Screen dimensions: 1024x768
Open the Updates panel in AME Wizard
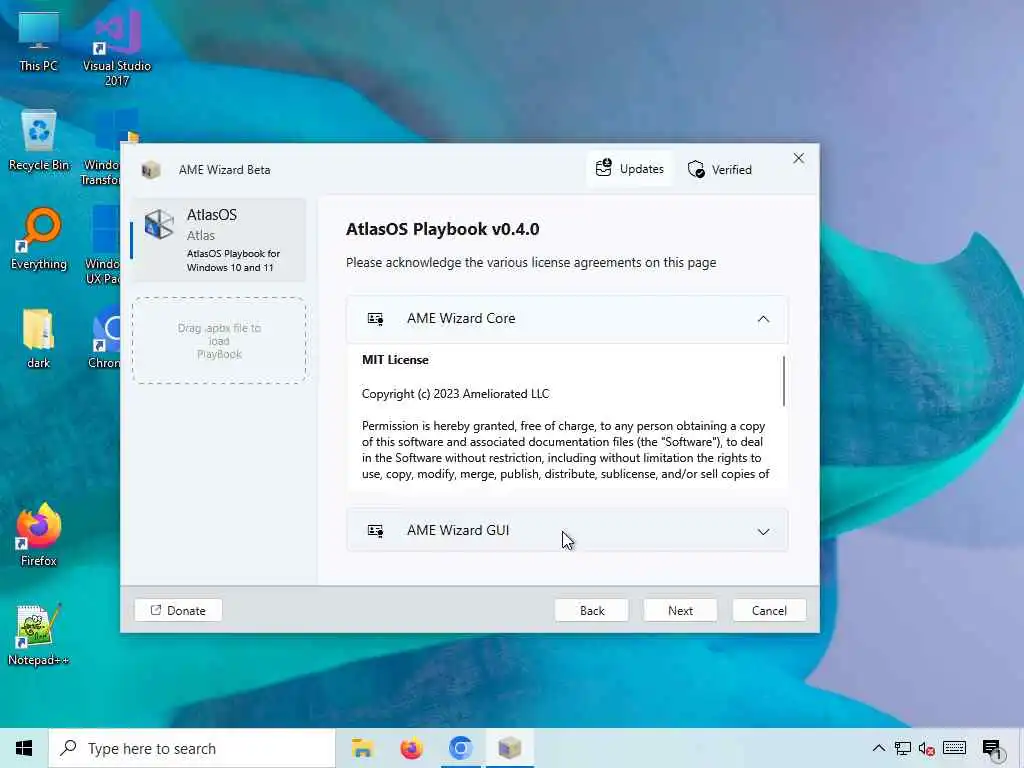tap(630, 169)
